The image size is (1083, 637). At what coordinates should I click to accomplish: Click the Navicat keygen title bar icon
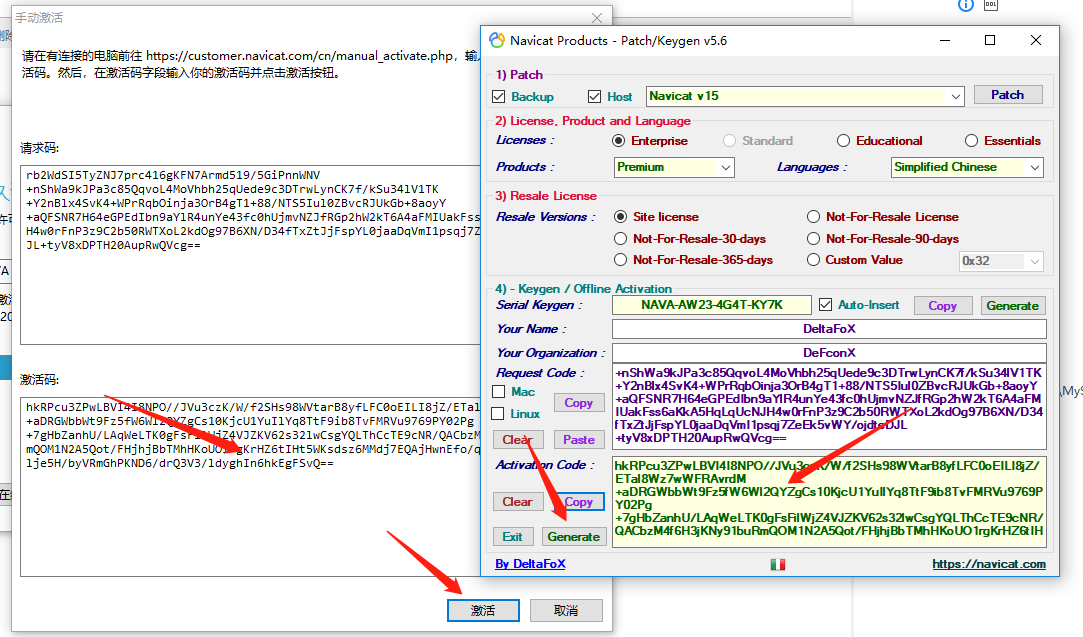tap(497, 40)
